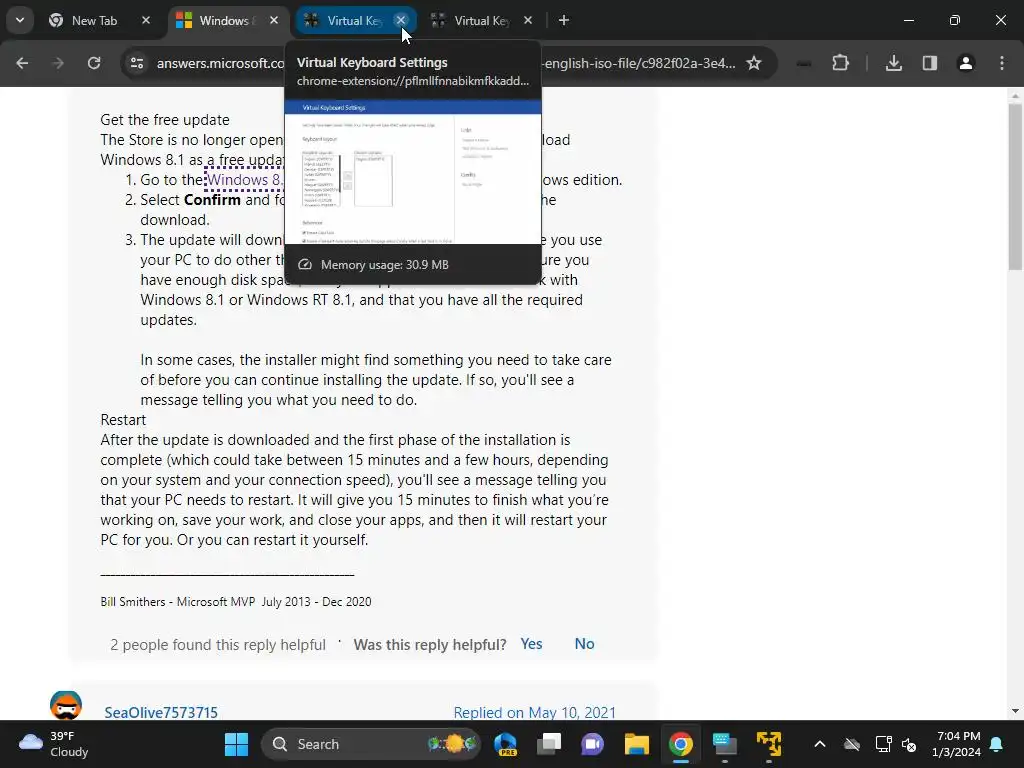Viewport: 1024px width, 768px height.
Task: Toggle the browser side panel
Action: click(930, 63)
